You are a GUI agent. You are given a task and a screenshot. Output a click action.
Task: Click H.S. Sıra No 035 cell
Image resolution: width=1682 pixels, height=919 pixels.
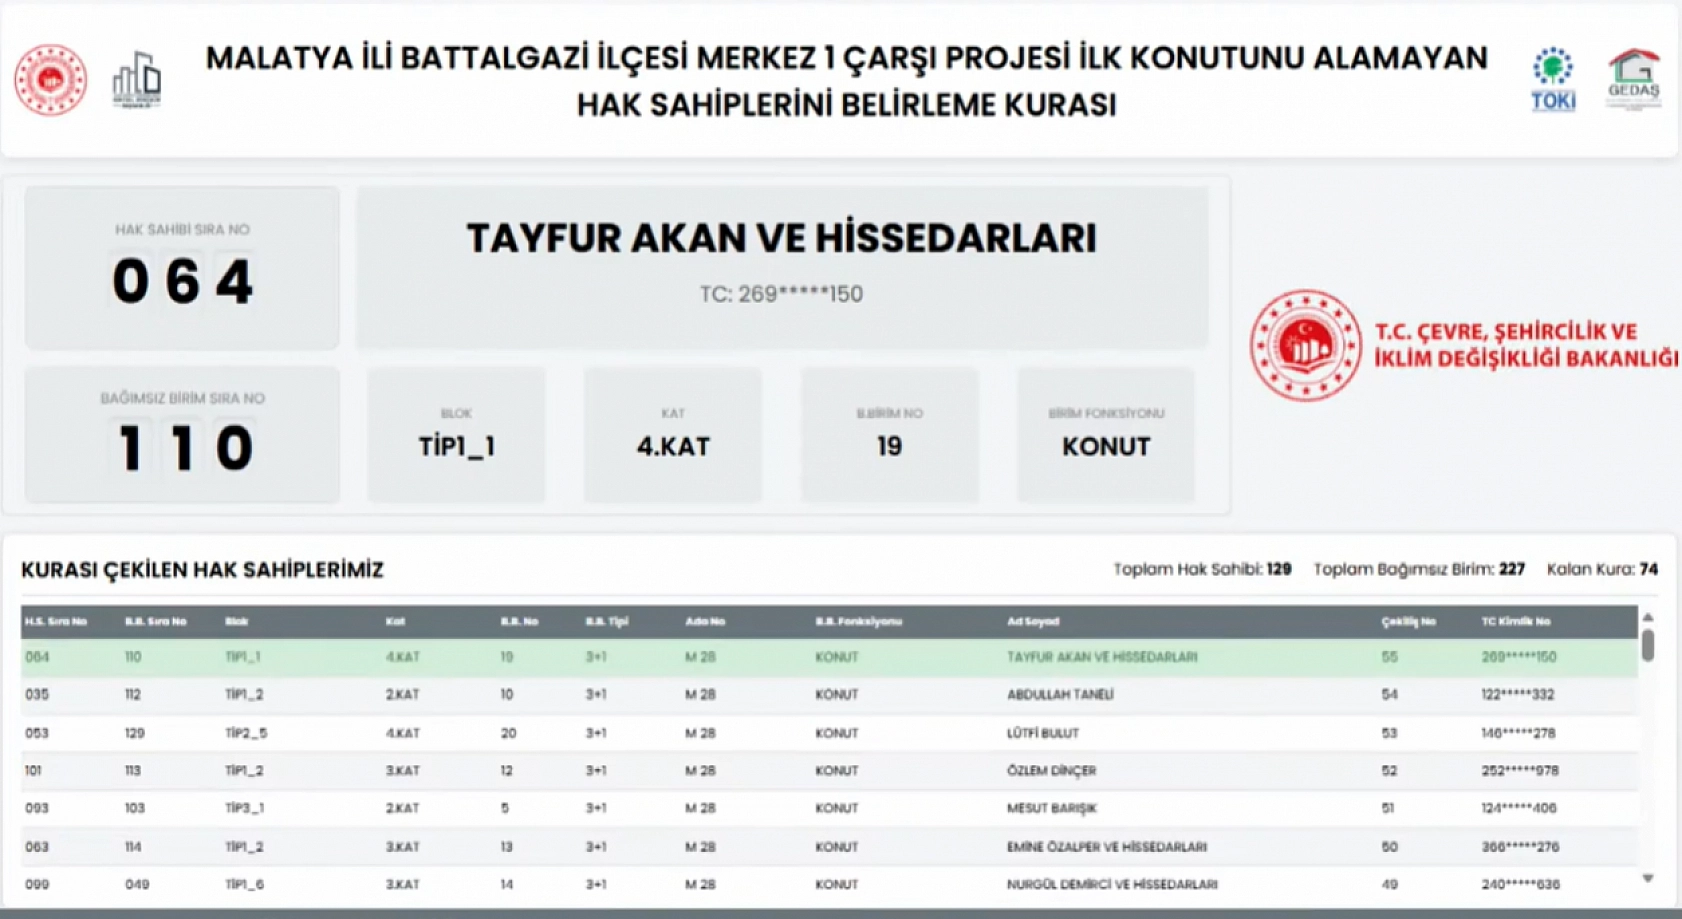tap(37, 694)
